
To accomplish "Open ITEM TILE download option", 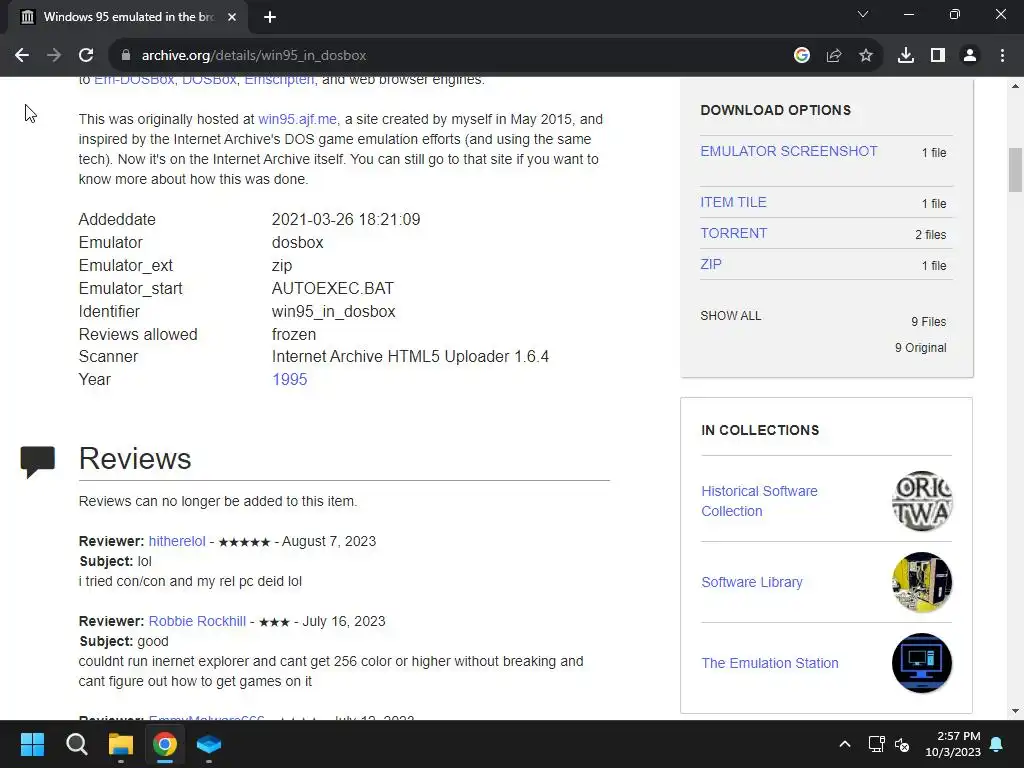I will 733,202.
